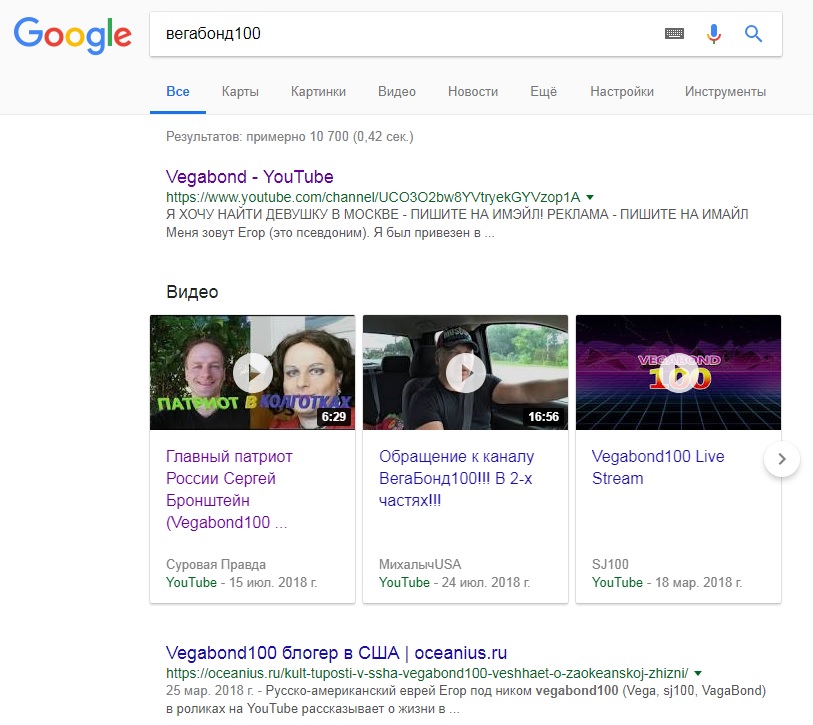Image resolution: width=813 pixels, height=725 pixels.
Task: Play the 16:56 car video thumbnail
Action: click(x=465, y=372)
